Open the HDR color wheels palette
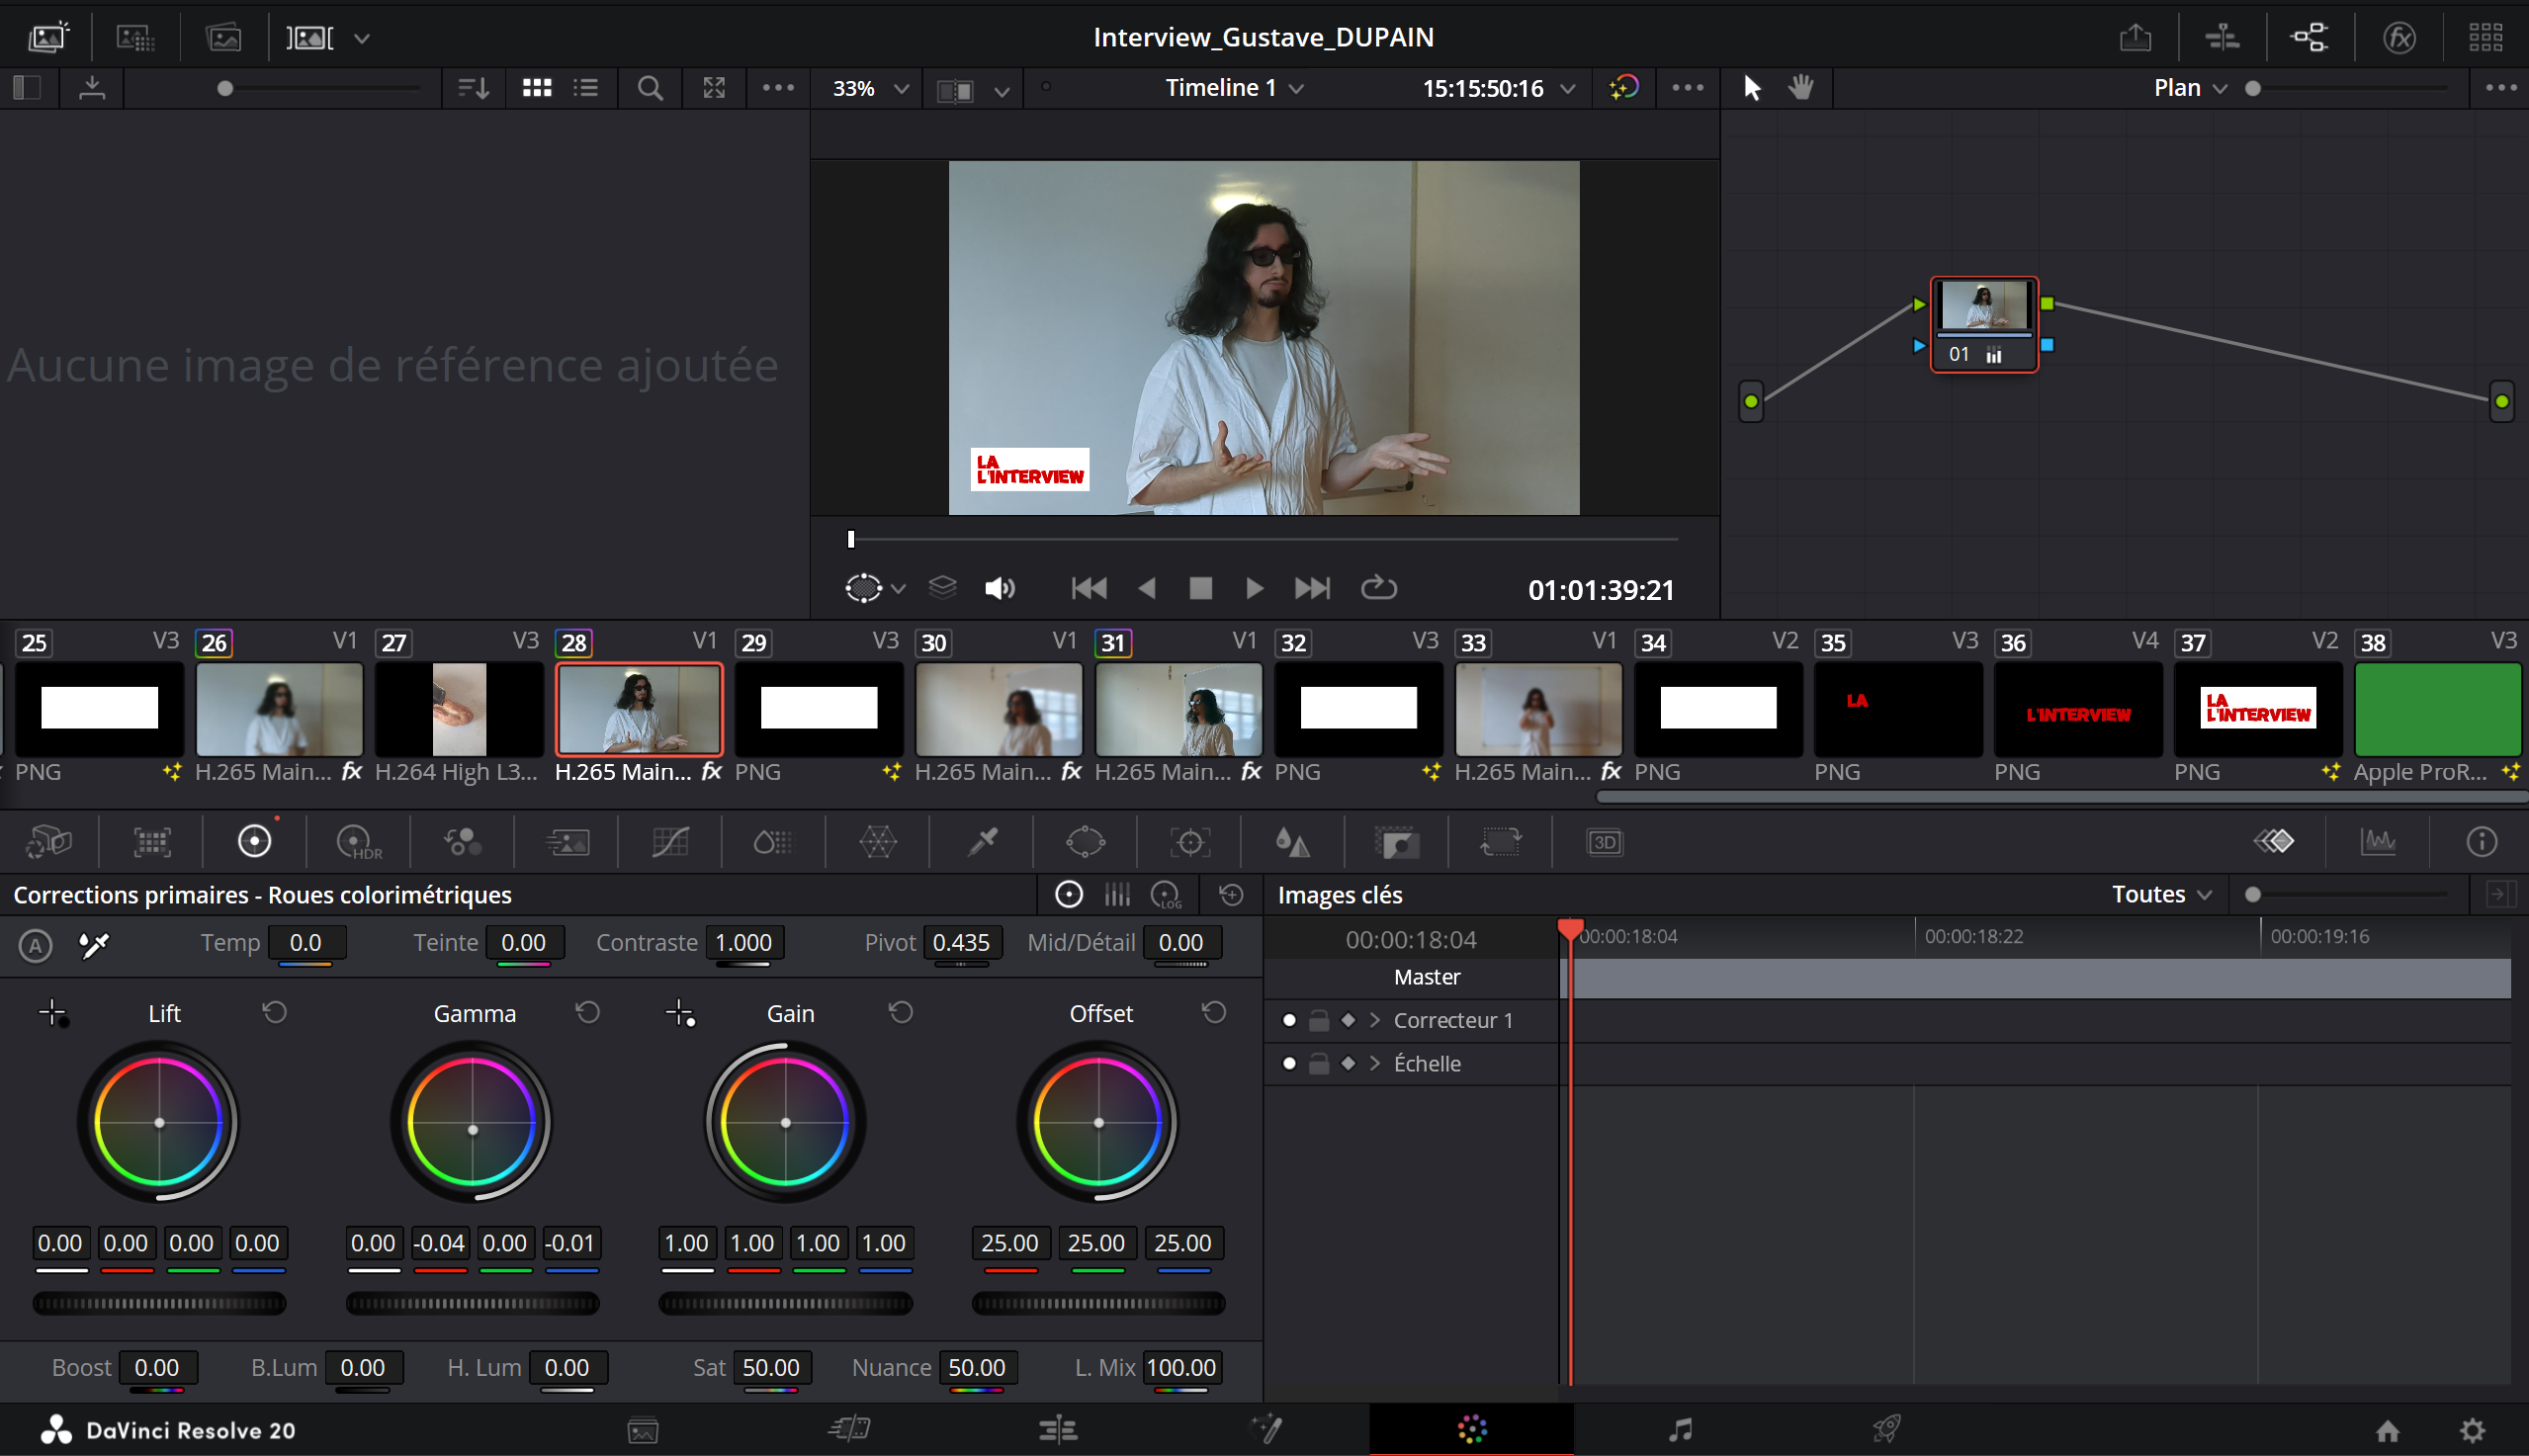Screen dimensions: 2529x1456 [357, 842]
